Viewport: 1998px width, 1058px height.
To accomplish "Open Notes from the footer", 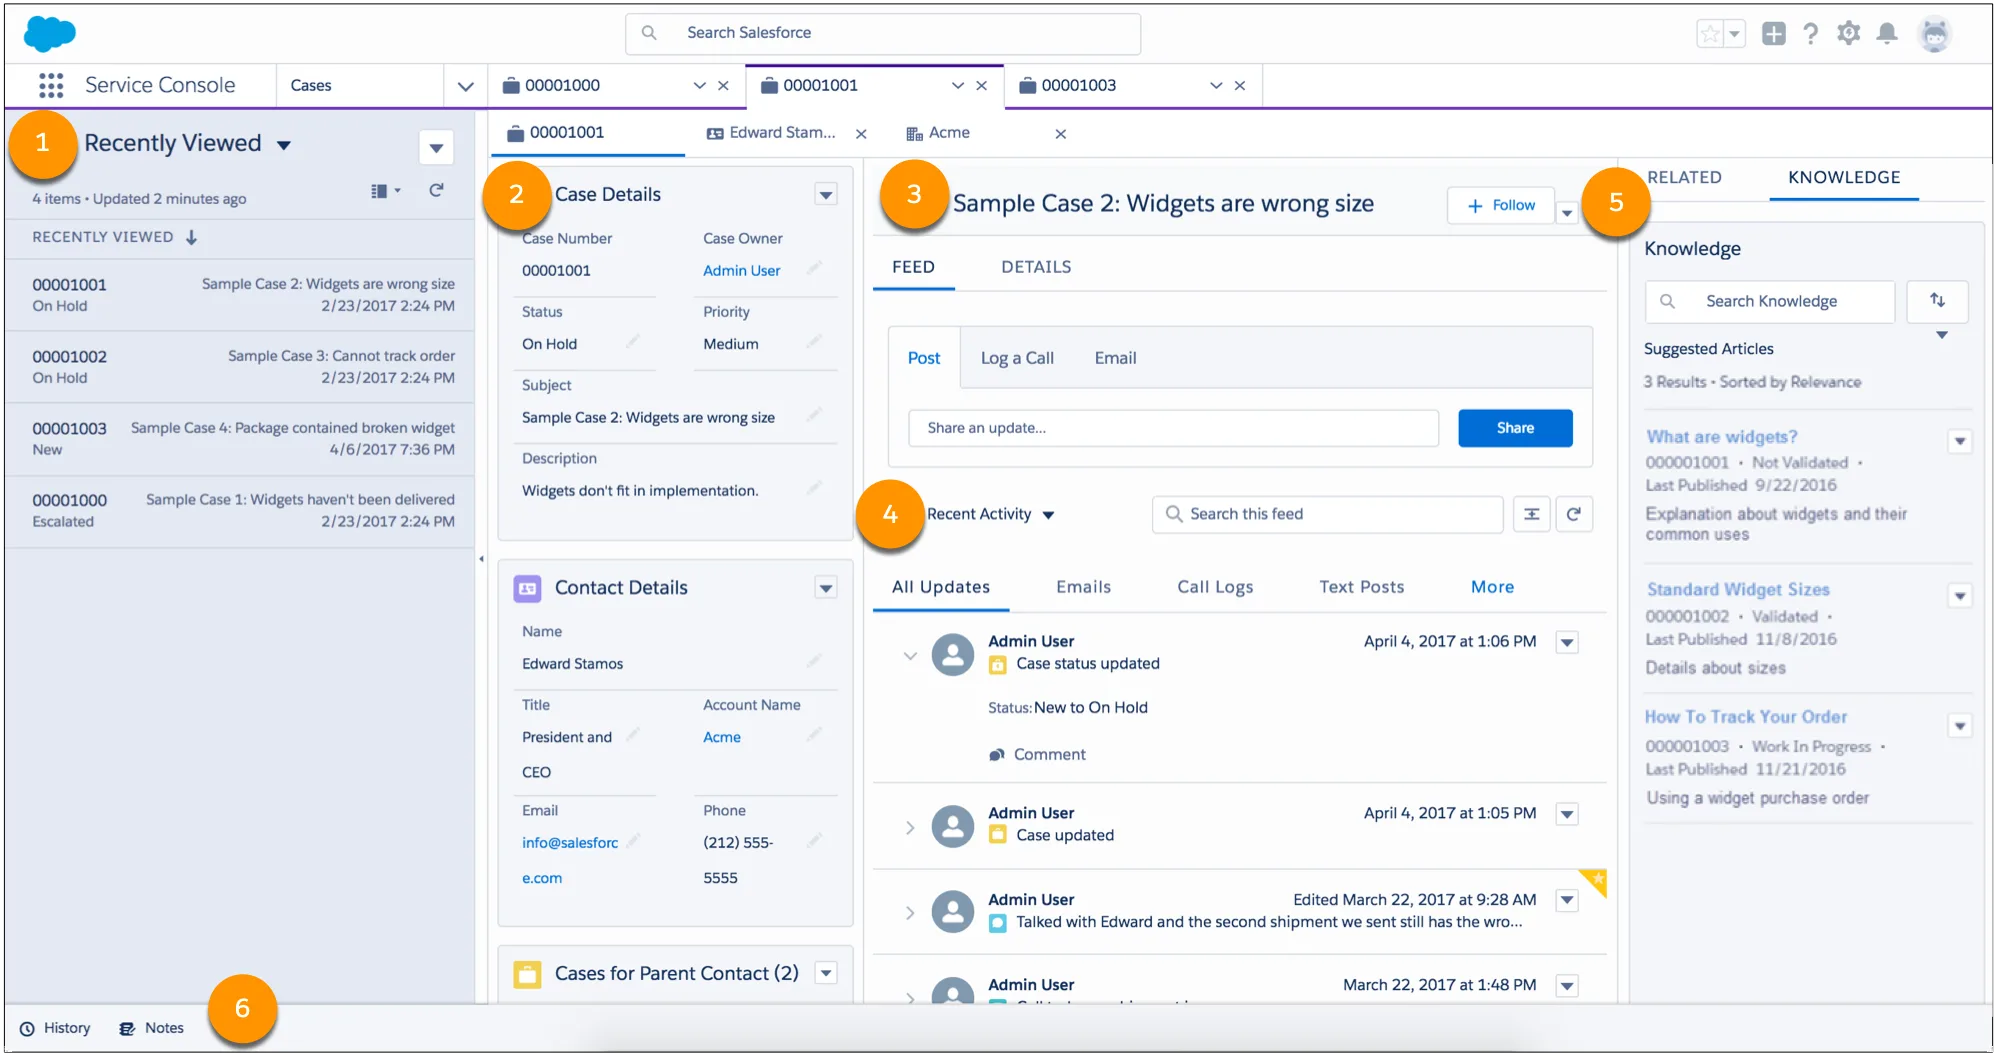I will (152, 1027).
